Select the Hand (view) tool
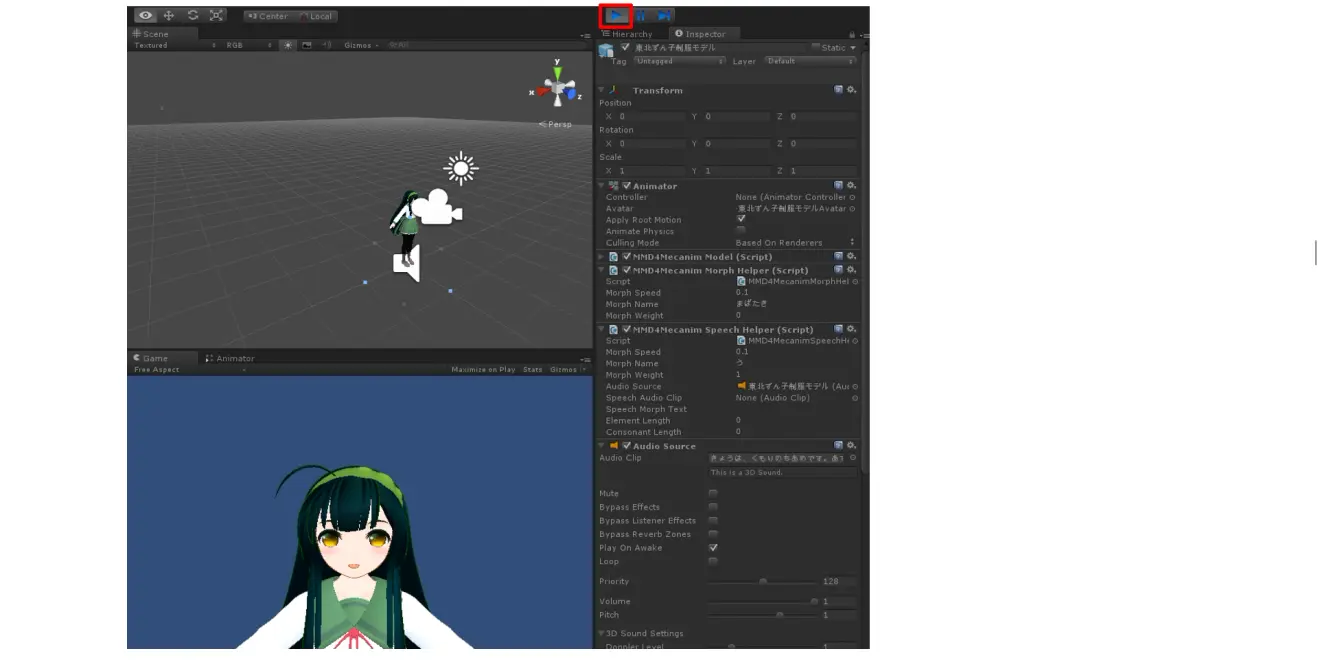This screenshot has height=660, width=1318. coord(146,16)
